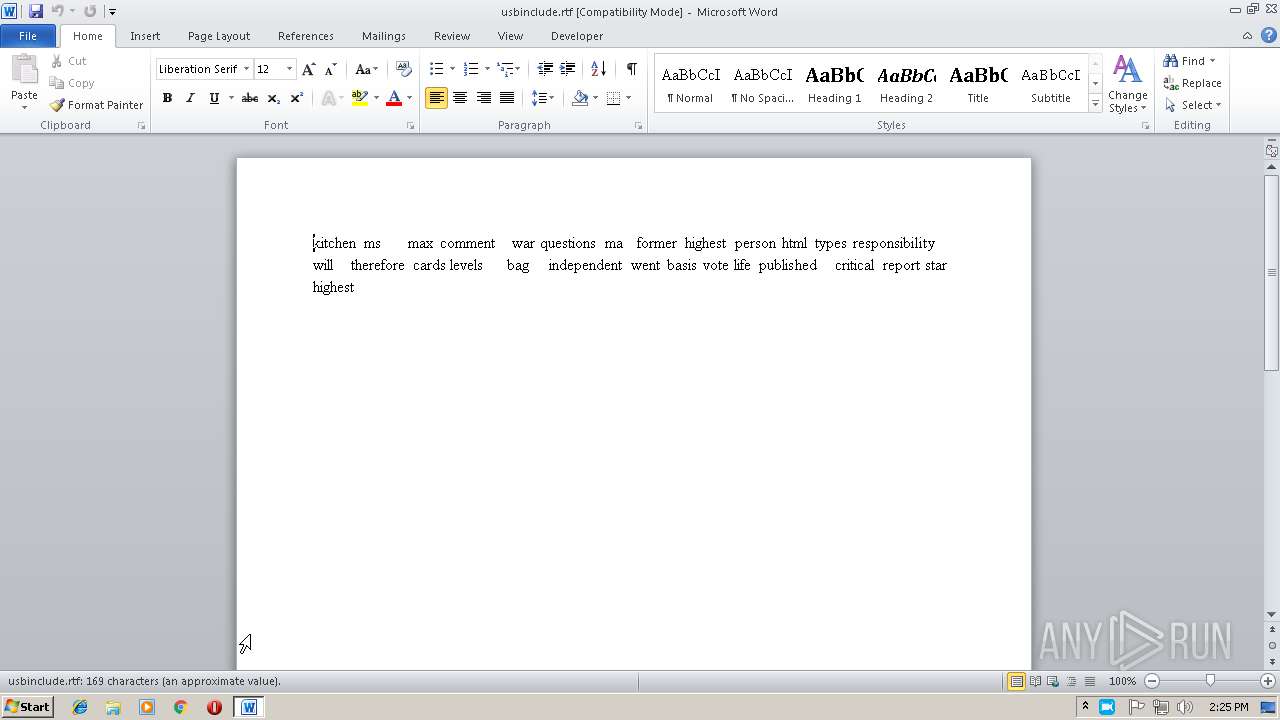The width and height of the screenshot is (1280, 720).
Task: Open the File tab
Action: click(x=28, y=36)
